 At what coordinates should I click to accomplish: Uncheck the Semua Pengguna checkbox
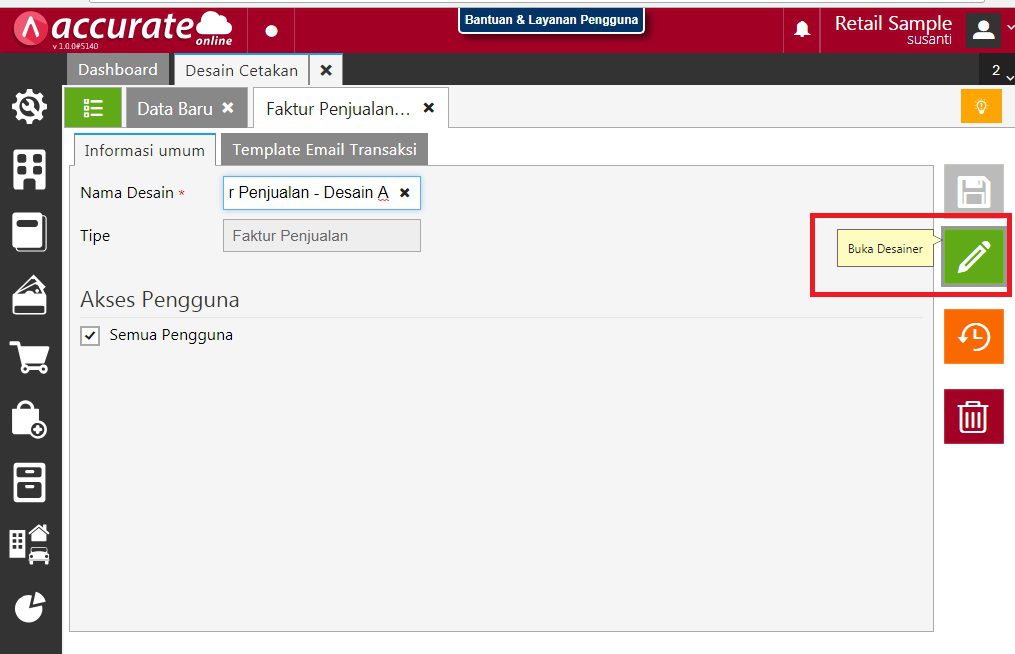point(90,335)
